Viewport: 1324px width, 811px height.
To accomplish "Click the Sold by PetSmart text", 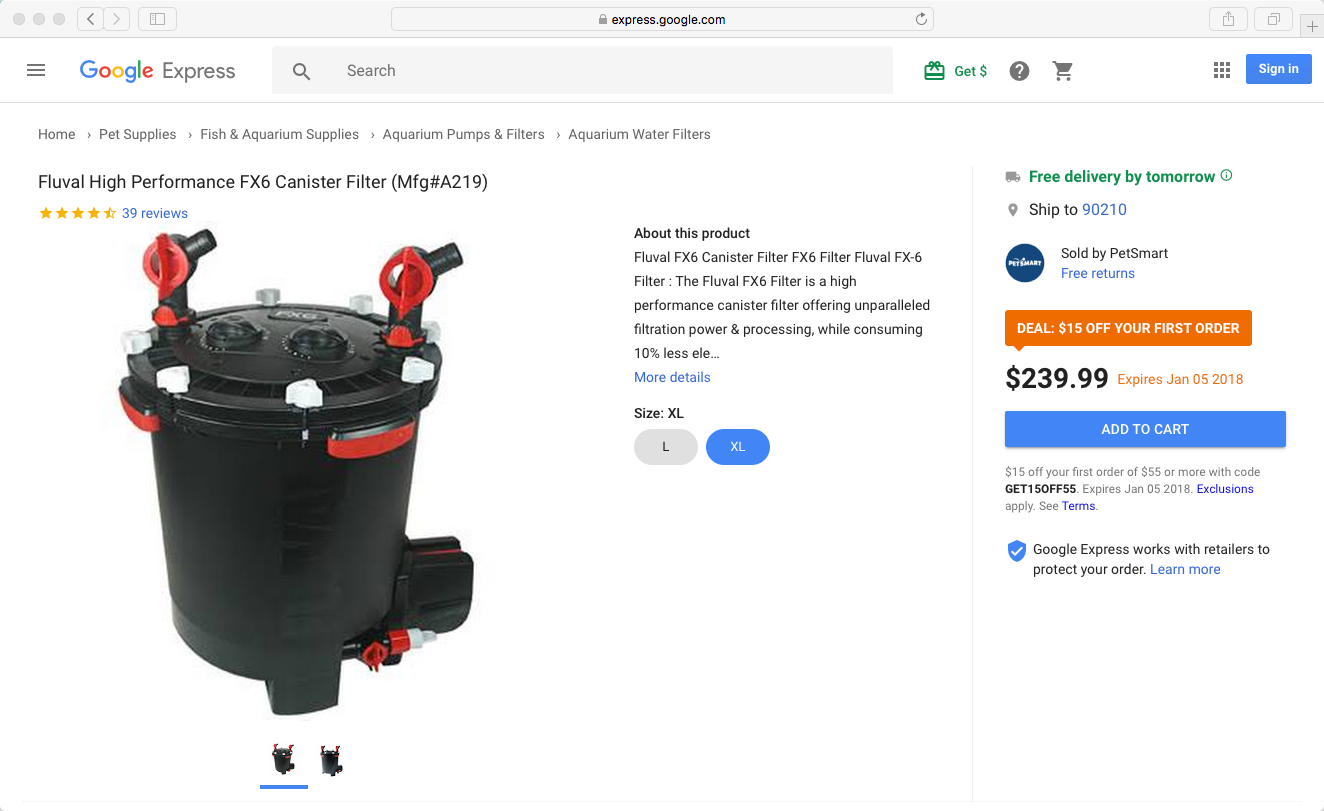I will pyautogui.click(x=1114, y=253).
